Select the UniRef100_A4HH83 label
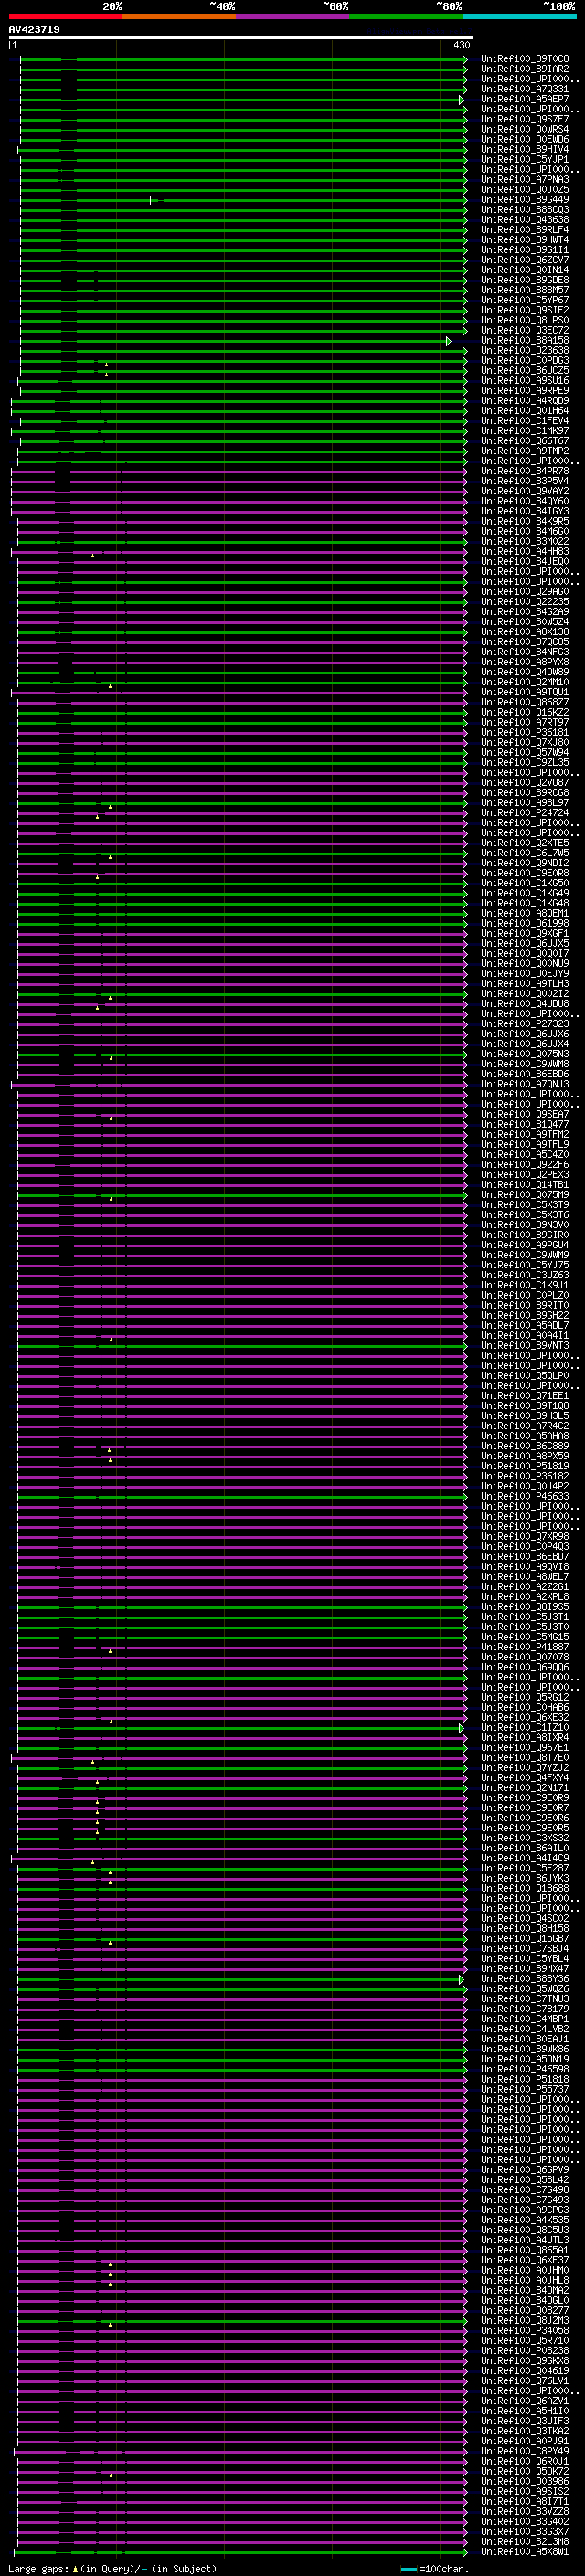The height and width of the screenshot is (2576, 585). click(525, 552)
